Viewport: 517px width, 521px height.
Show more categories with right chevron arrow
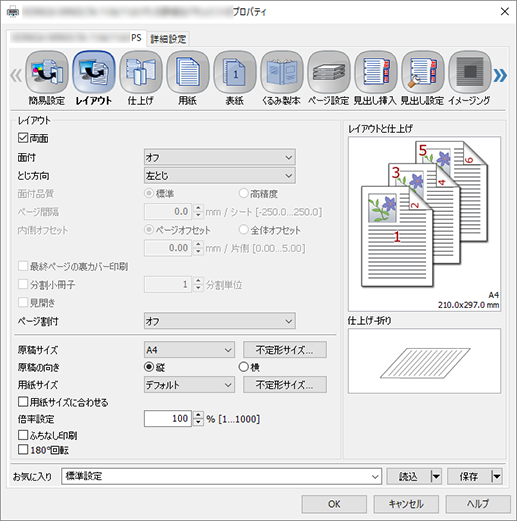(500, 75)
